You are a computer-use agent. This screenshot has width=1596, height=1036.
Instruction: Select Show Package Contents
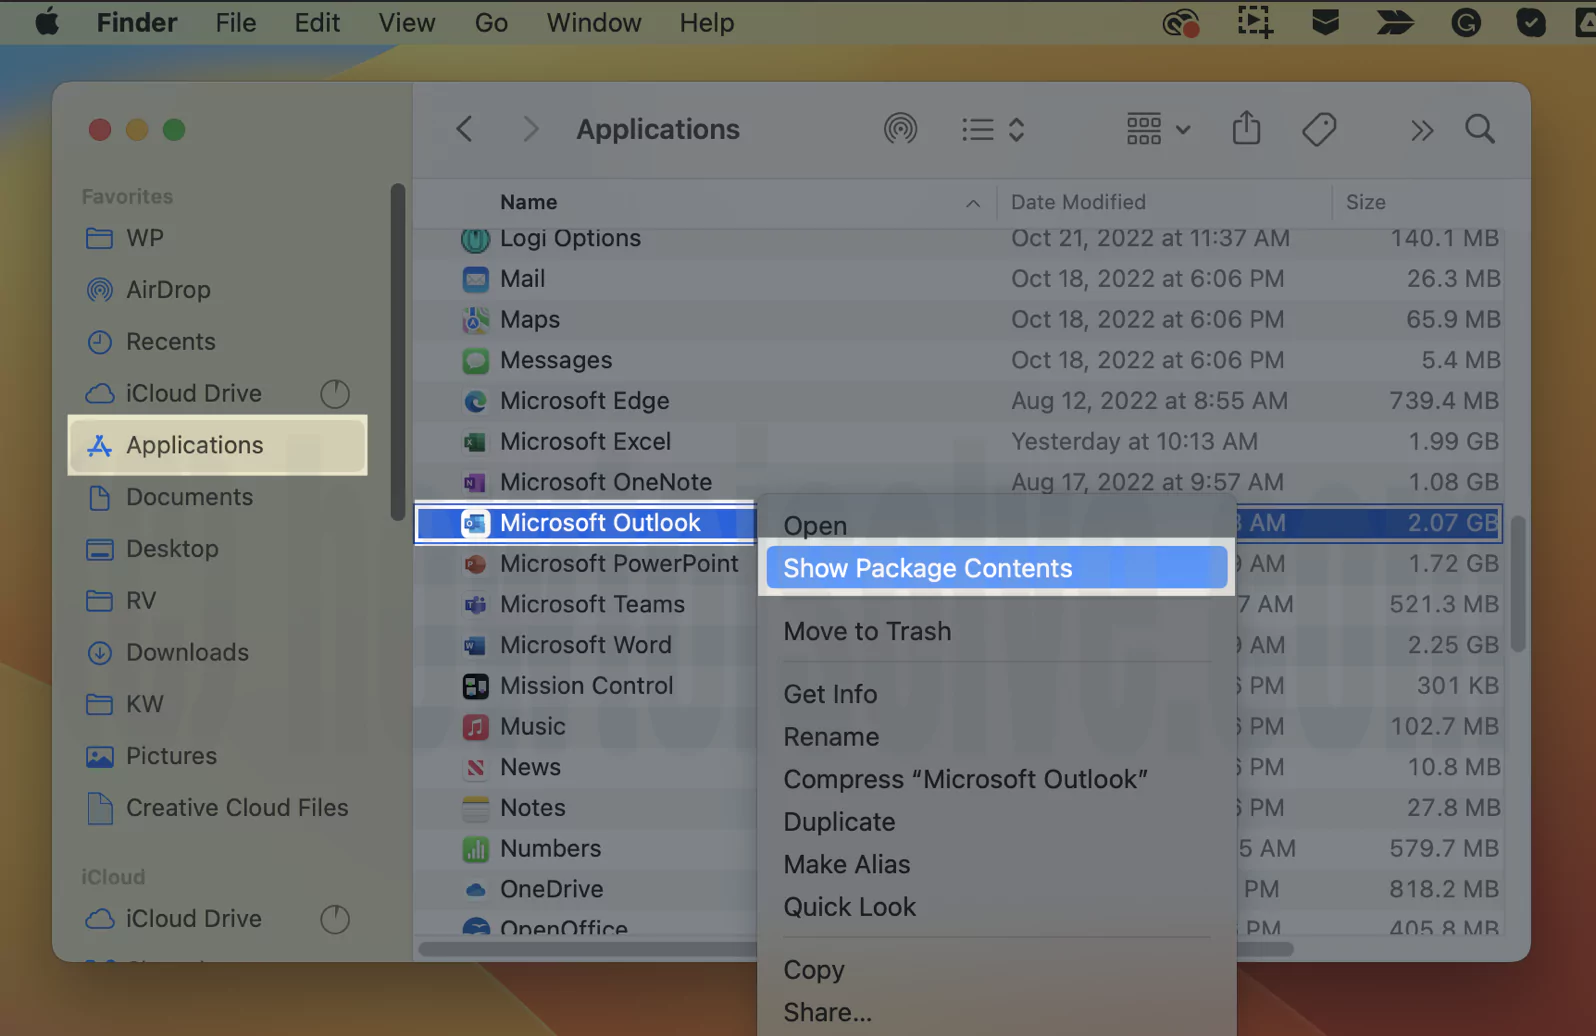996,568
